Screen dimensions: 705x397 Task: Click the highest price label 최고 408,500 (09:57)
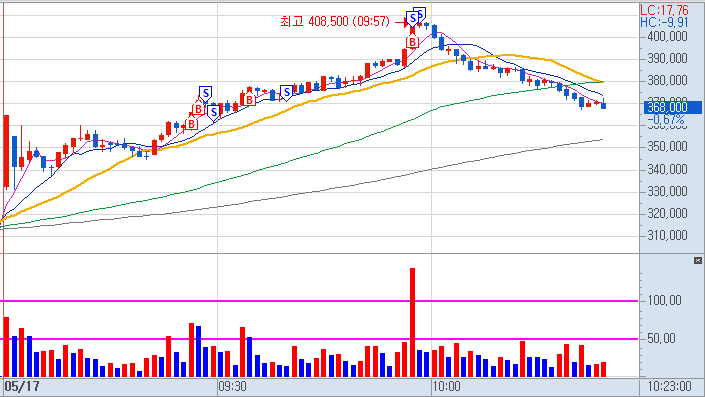pos(335,21)
